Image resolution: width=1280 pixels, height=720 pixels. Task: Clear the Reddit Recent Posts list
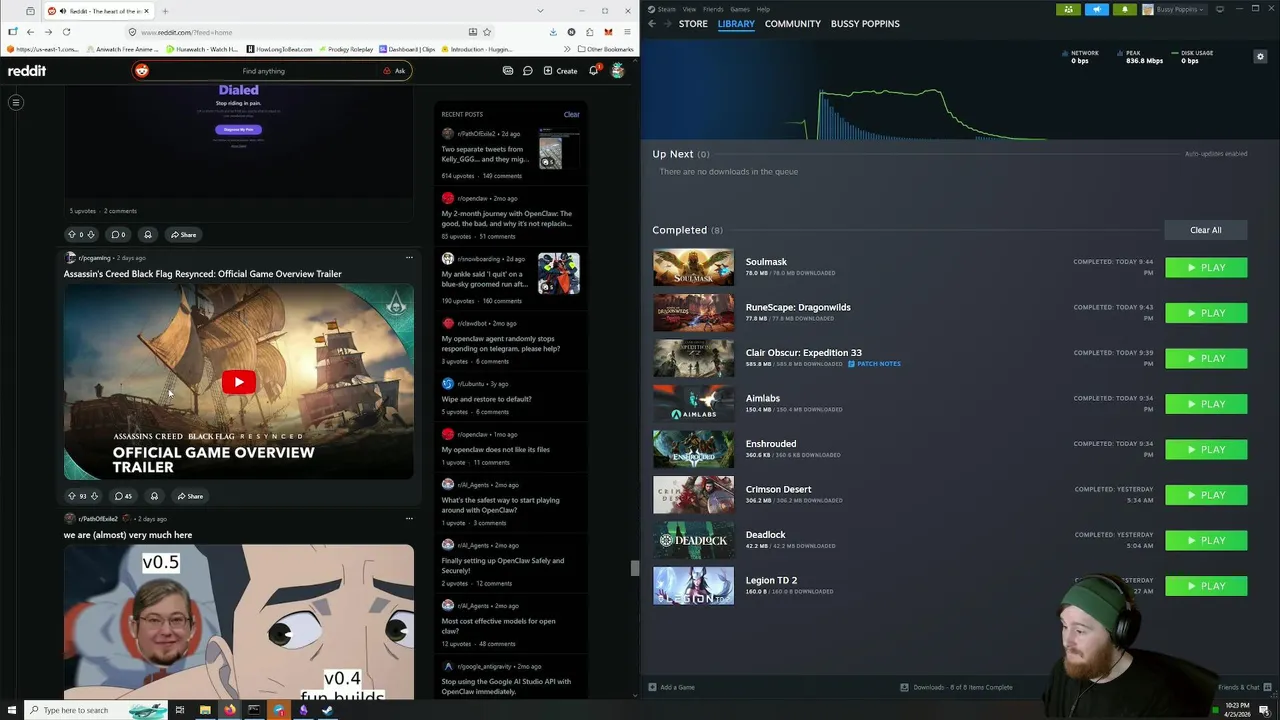(x=571, y=114)
